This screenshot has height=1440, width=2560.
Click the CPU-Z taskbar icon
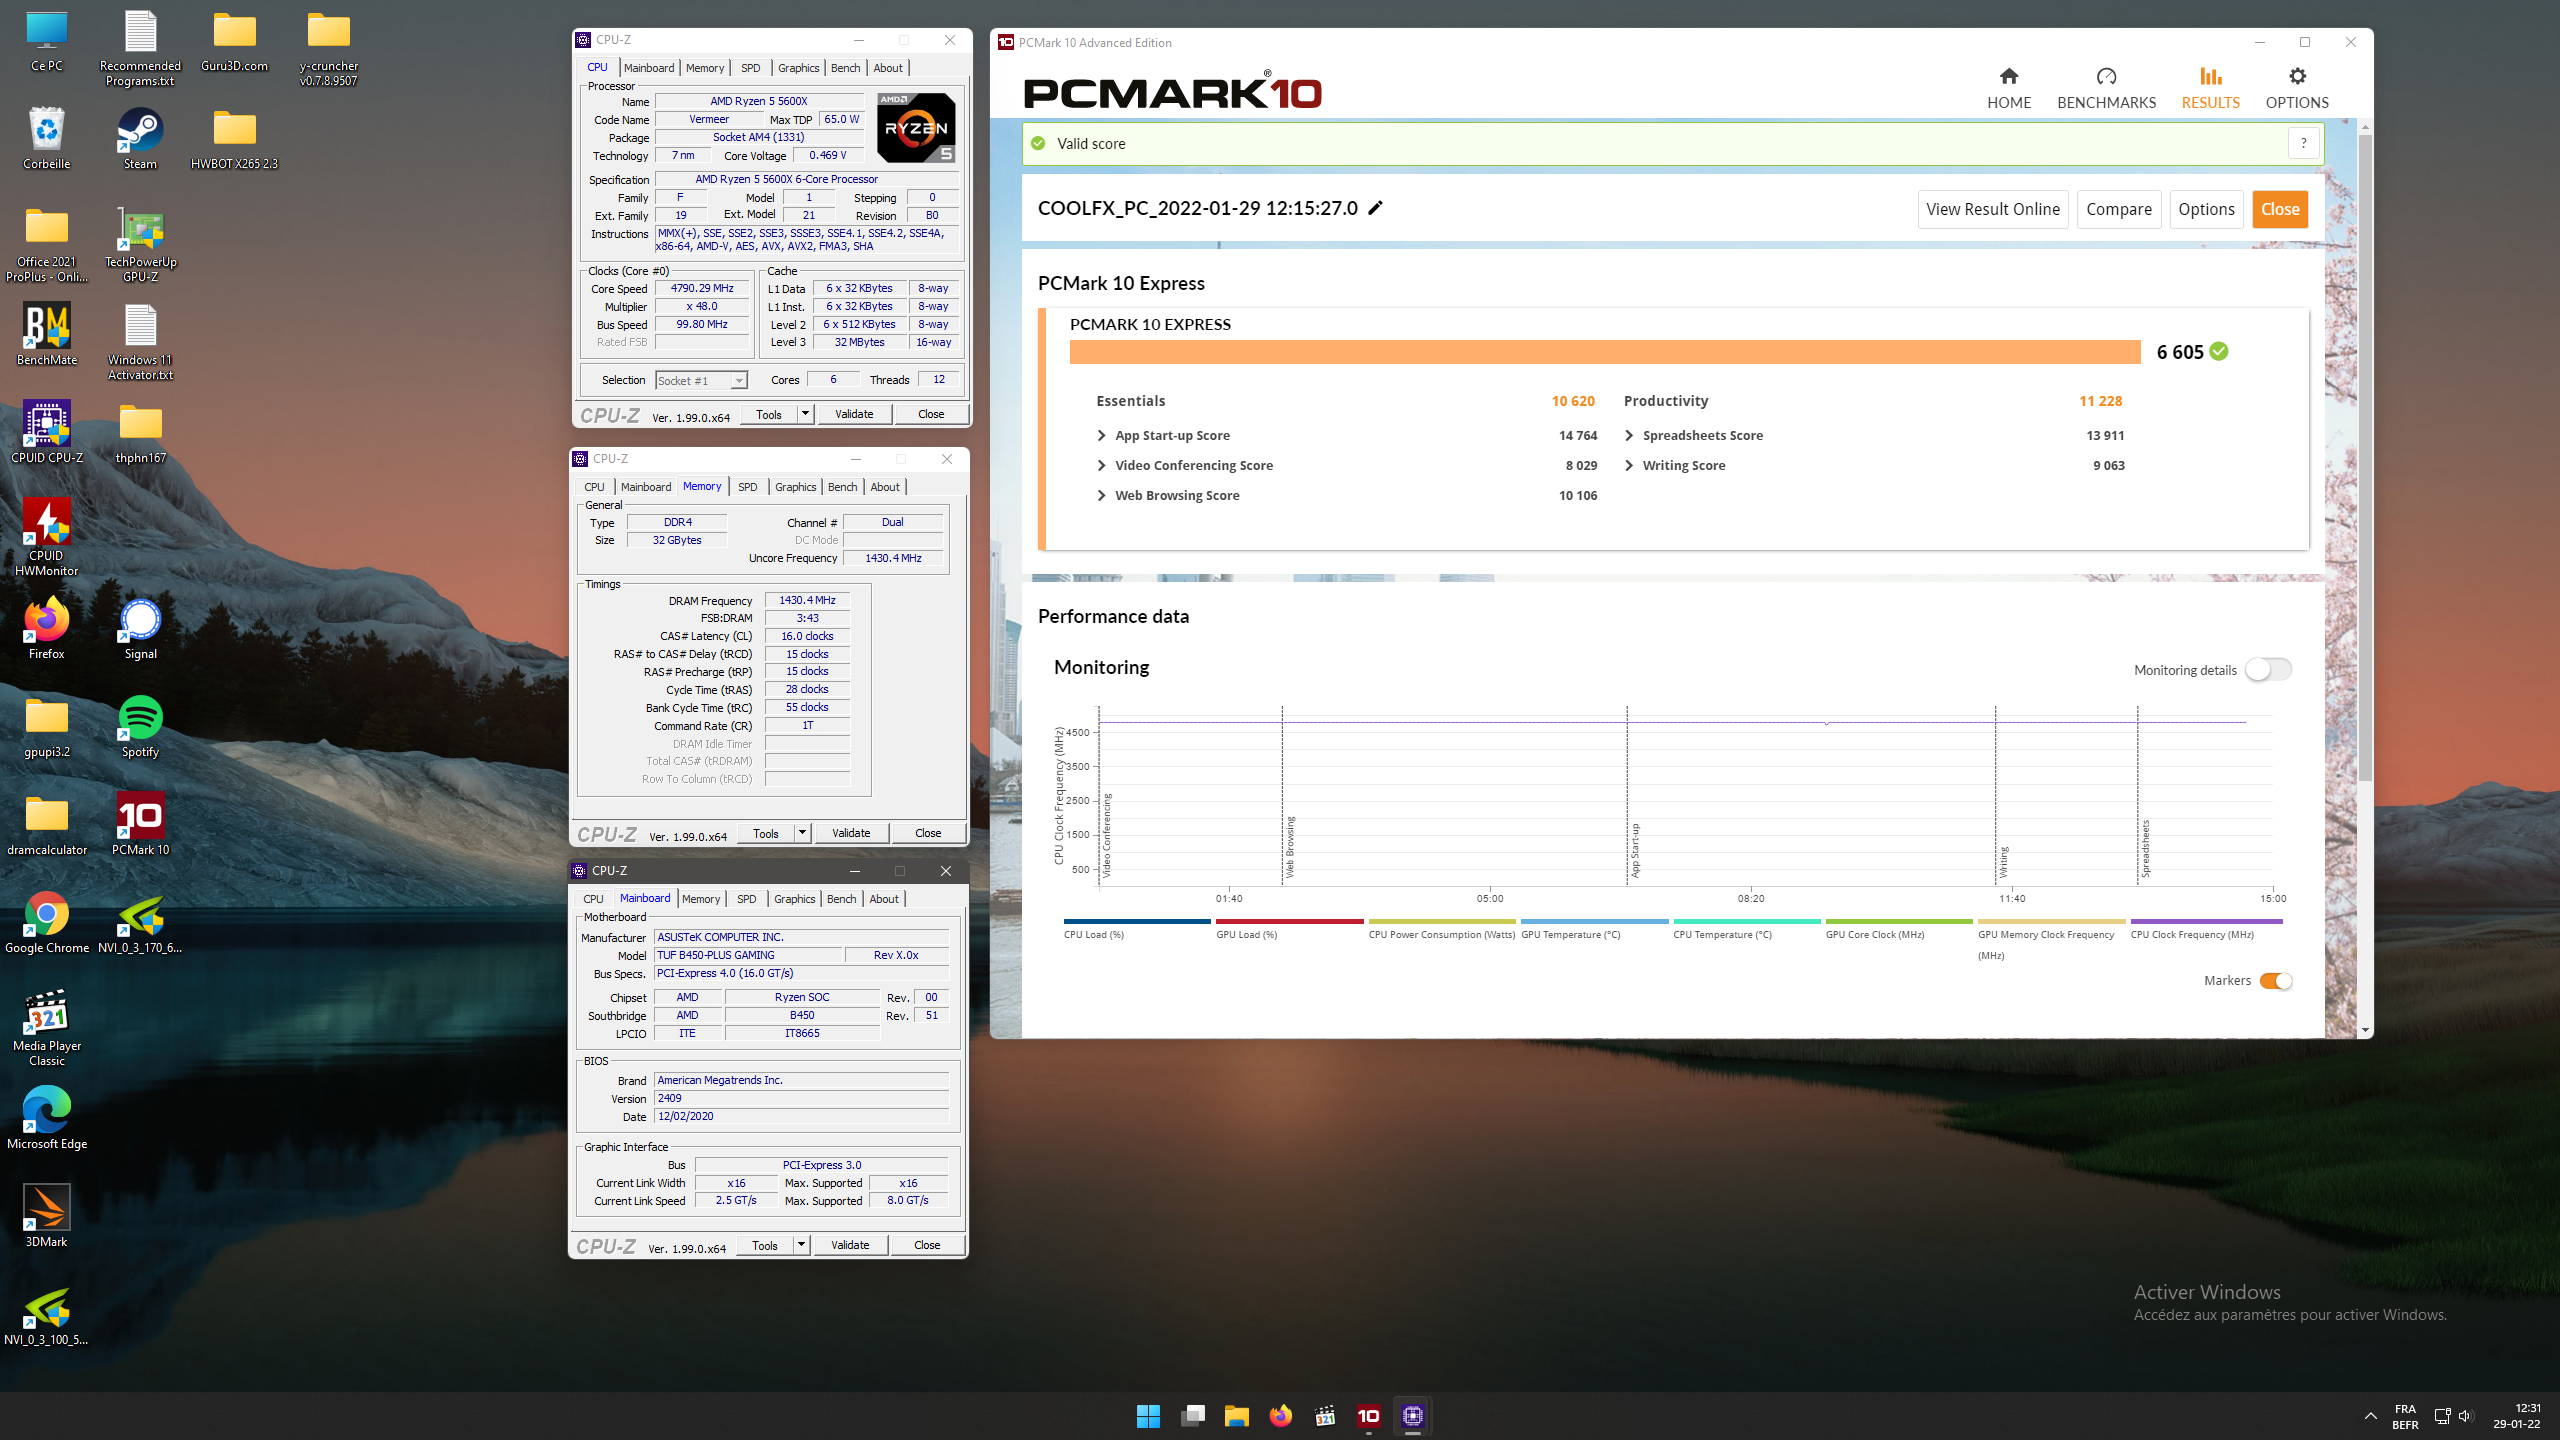[x=1412, y=1416]
